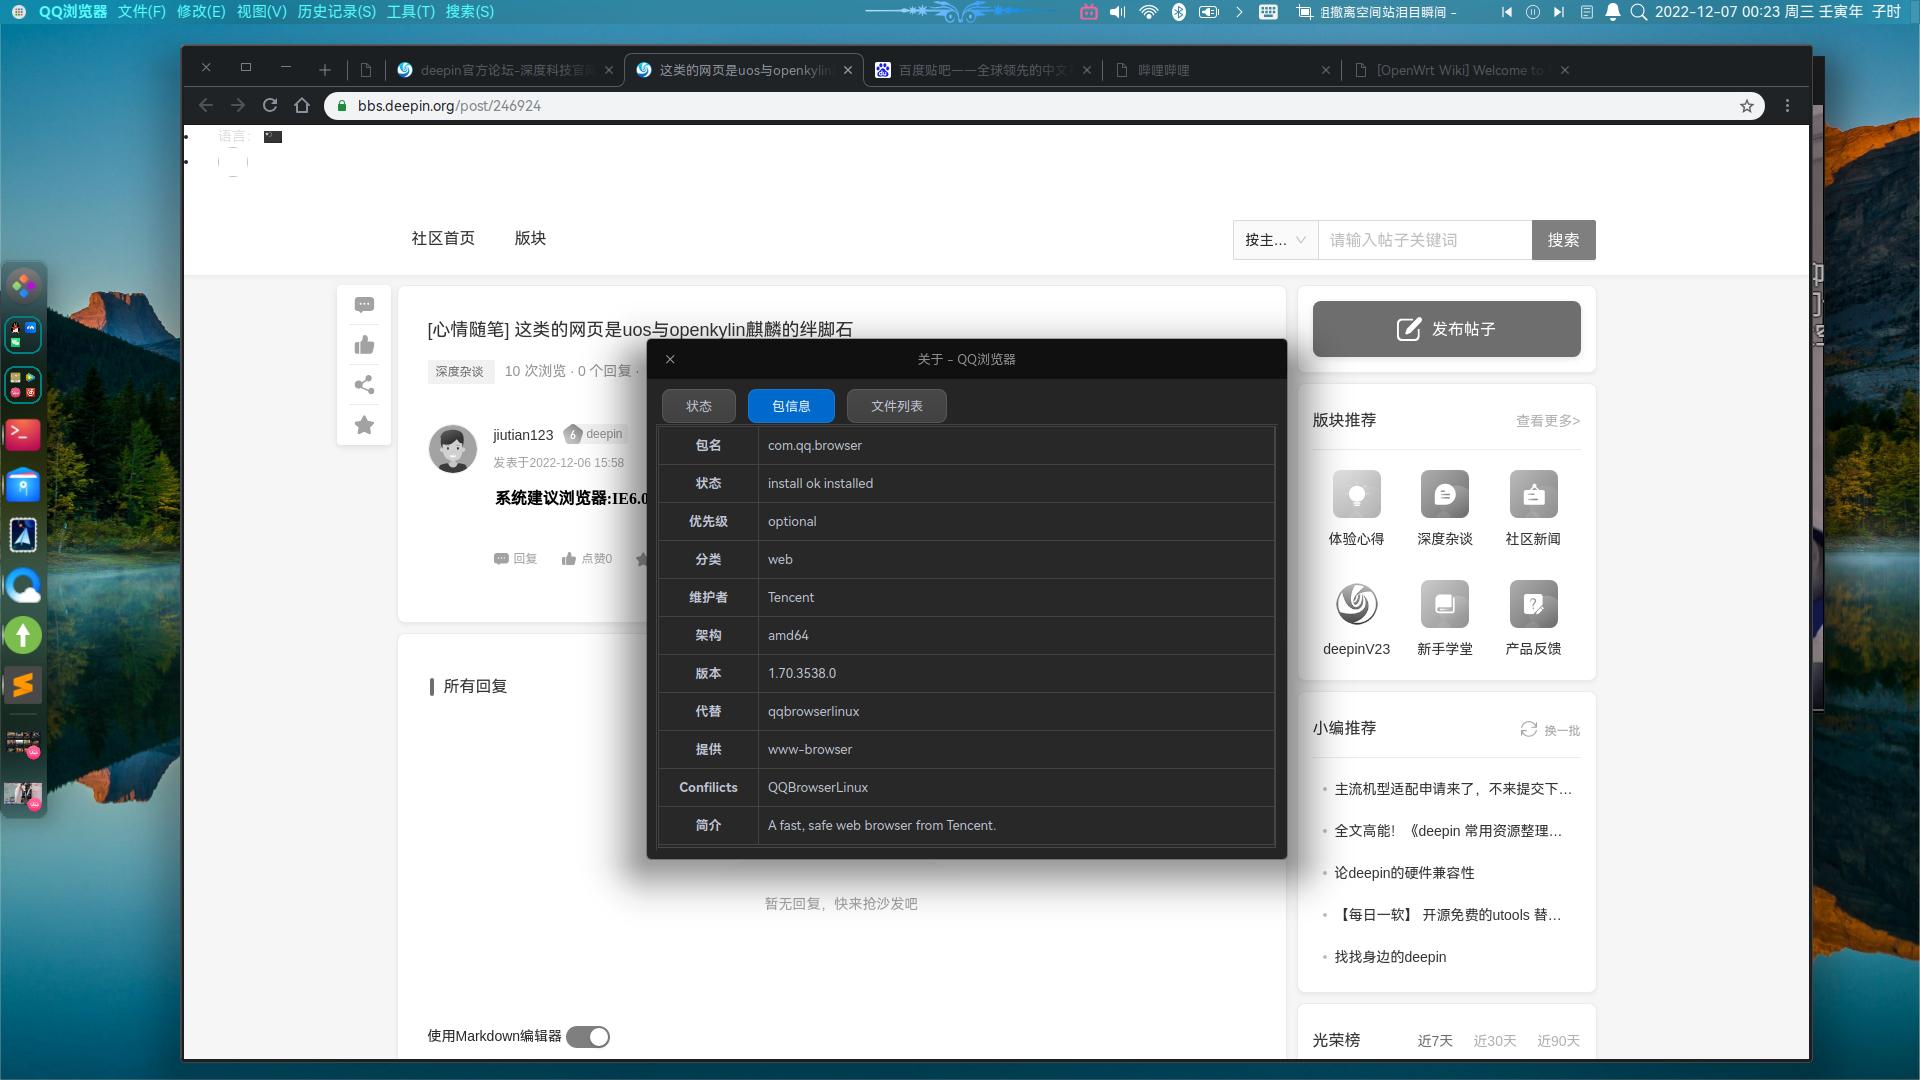
Task: Toggle the 使用Markdown编辑器 switch
Action: [590, 1036]
